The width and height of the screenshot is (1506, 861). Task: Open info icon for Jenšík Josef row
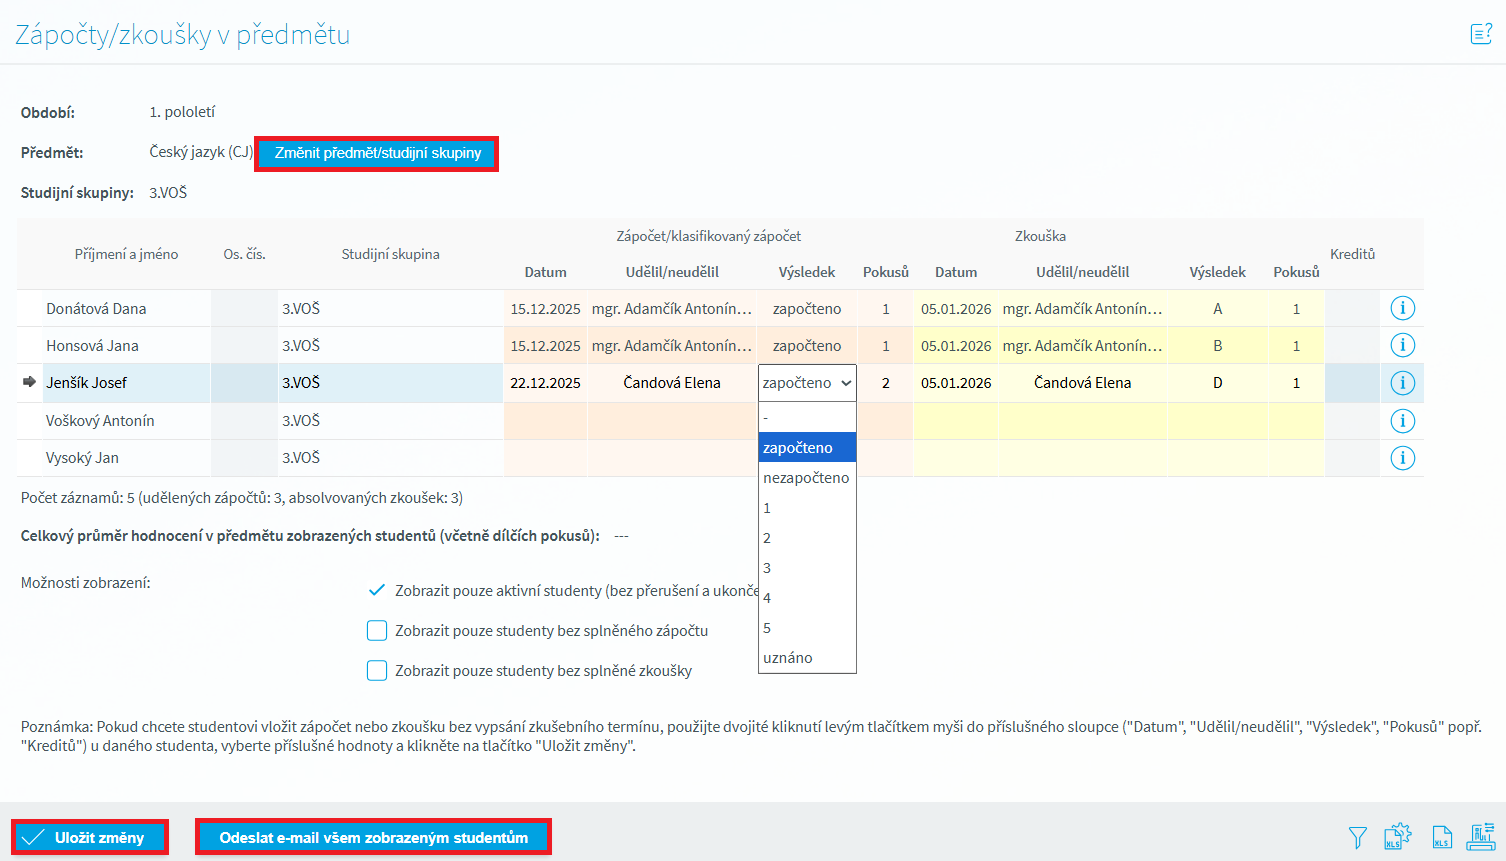1402,383
